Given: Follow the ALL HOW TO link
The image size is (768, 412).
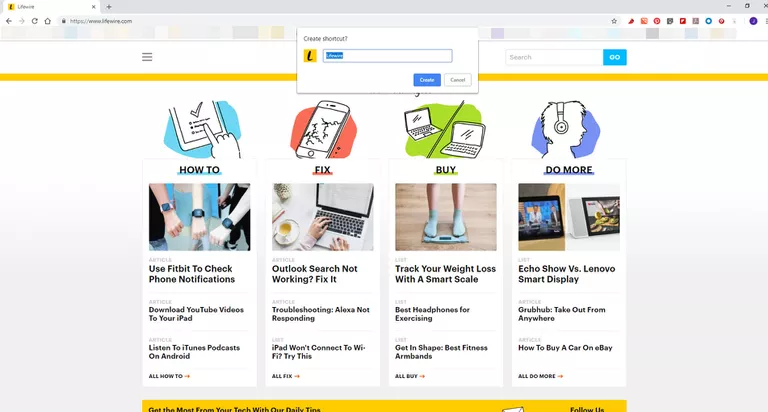Looking at the screenshot, I should (x=169, y=376).
